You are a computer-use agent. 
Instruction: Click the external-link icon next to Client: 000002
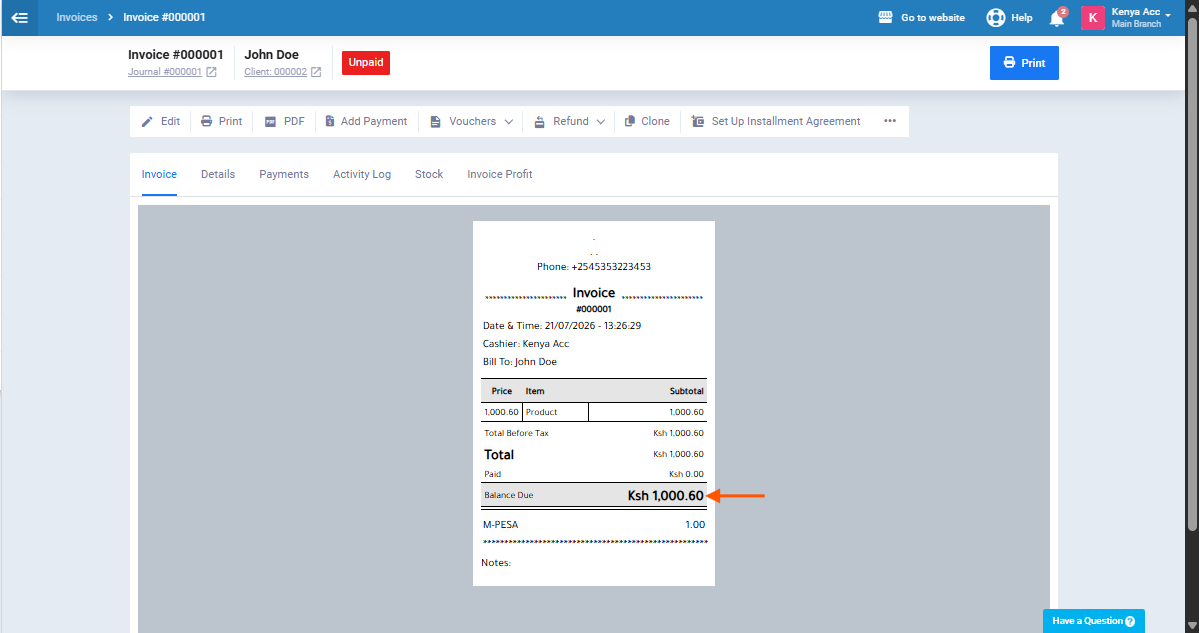[x=316, y=72]
